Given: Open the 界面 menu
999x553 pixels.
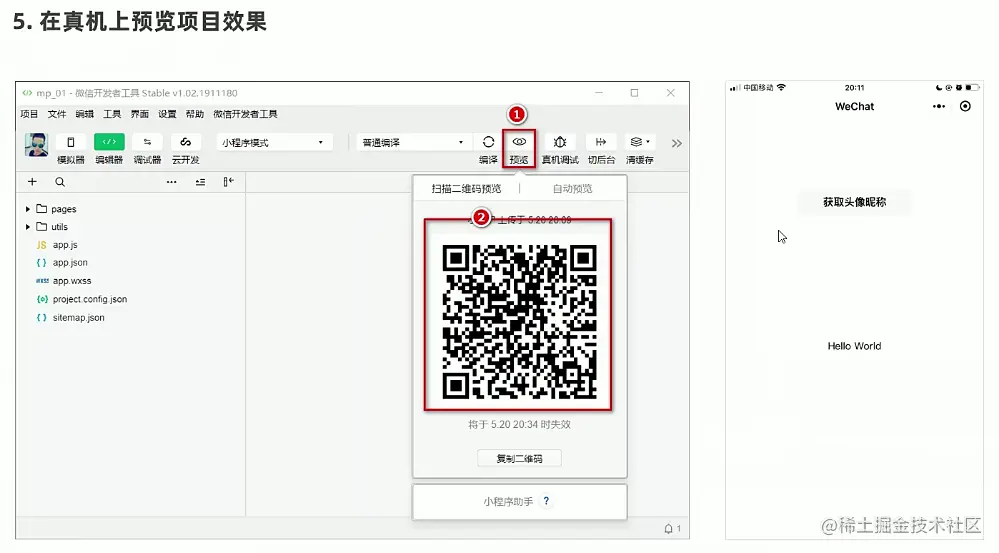Looking at the screenshot, I should click(140, 114).
